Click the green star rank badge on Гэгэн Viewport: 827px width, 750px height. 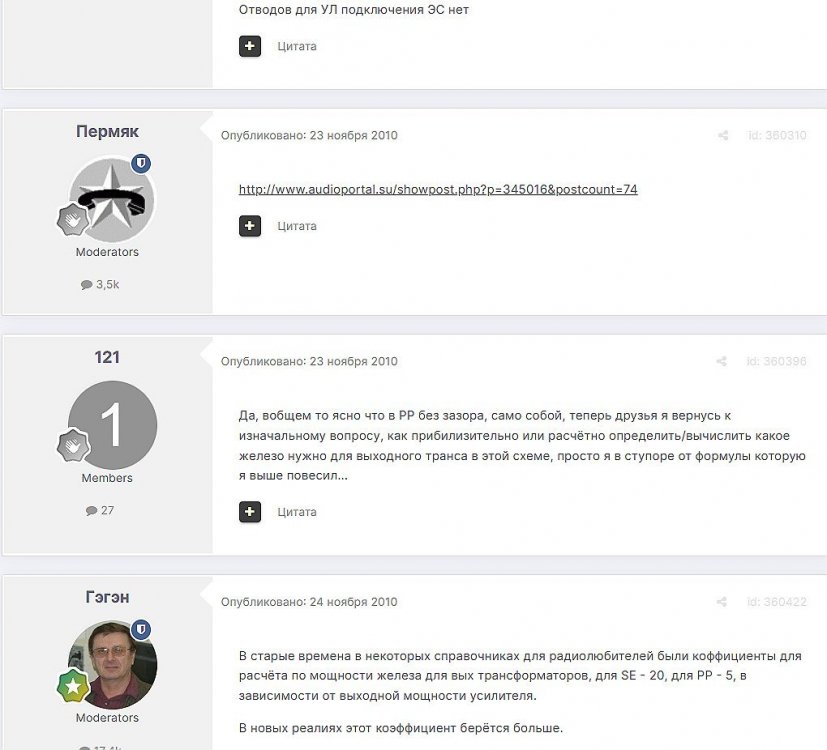[x=73, y=686]
